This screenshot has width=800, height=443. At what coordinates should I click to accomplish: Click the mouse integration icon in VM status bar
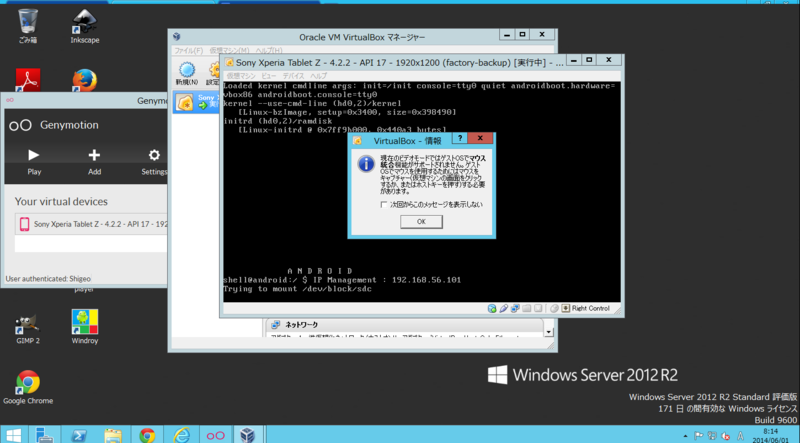pos(554,308)
